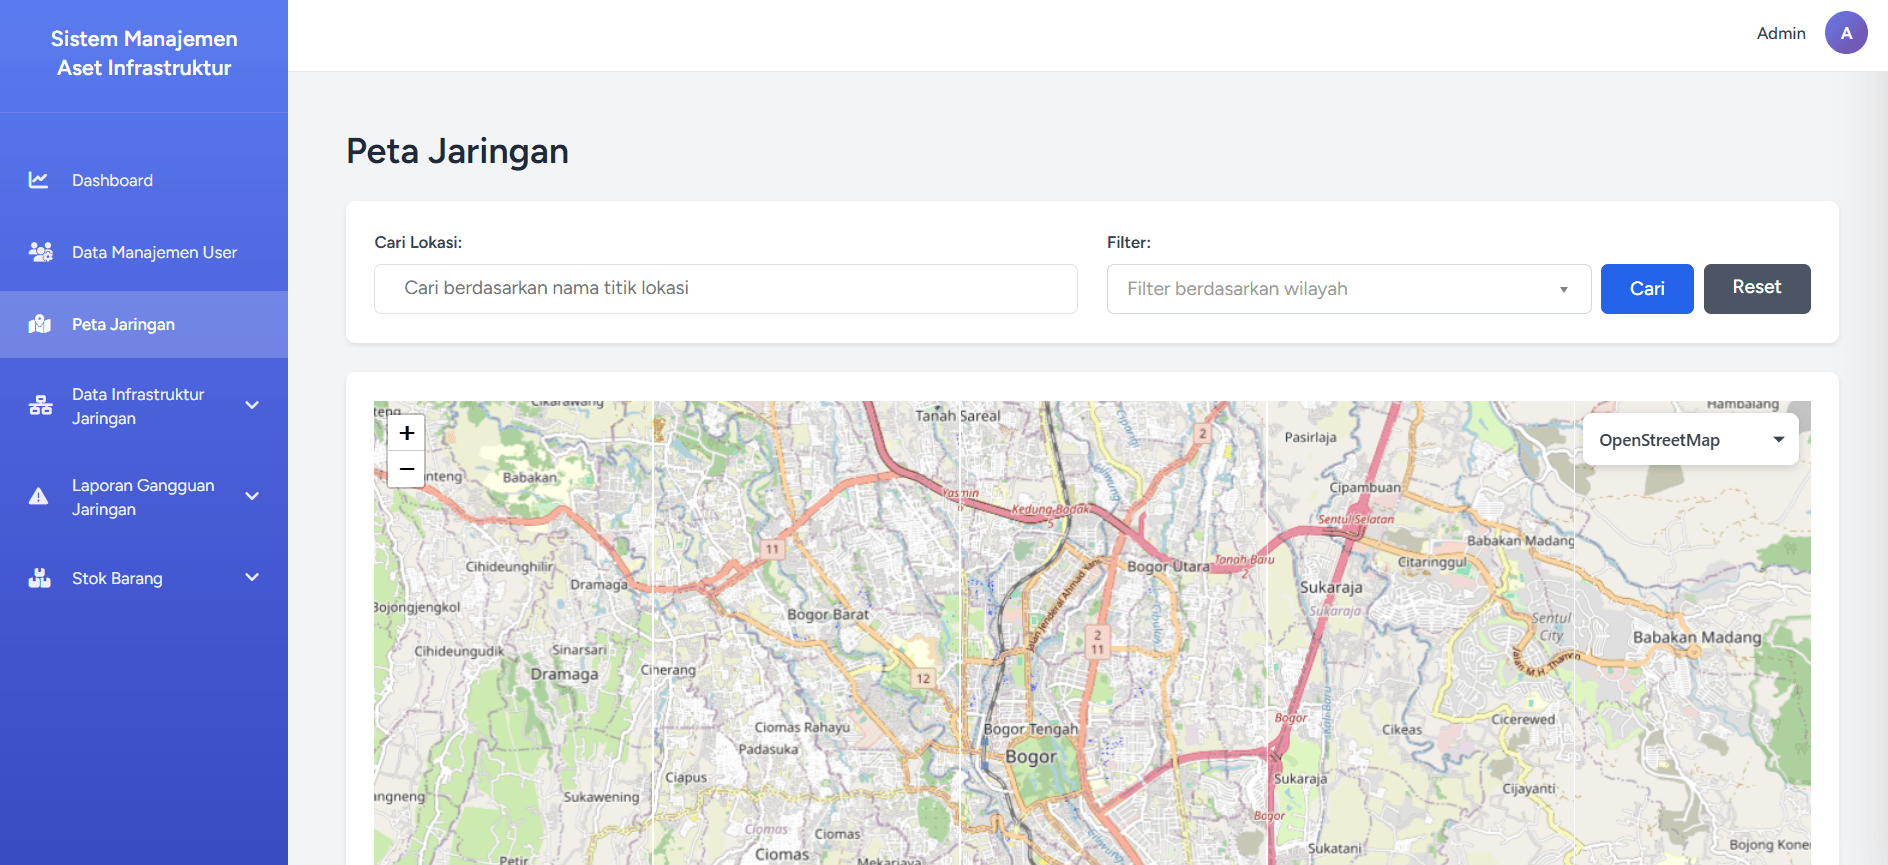The image size is (1888, 865).
Task: Zoom in the map with plus button
Action: (x=406, y=433)
